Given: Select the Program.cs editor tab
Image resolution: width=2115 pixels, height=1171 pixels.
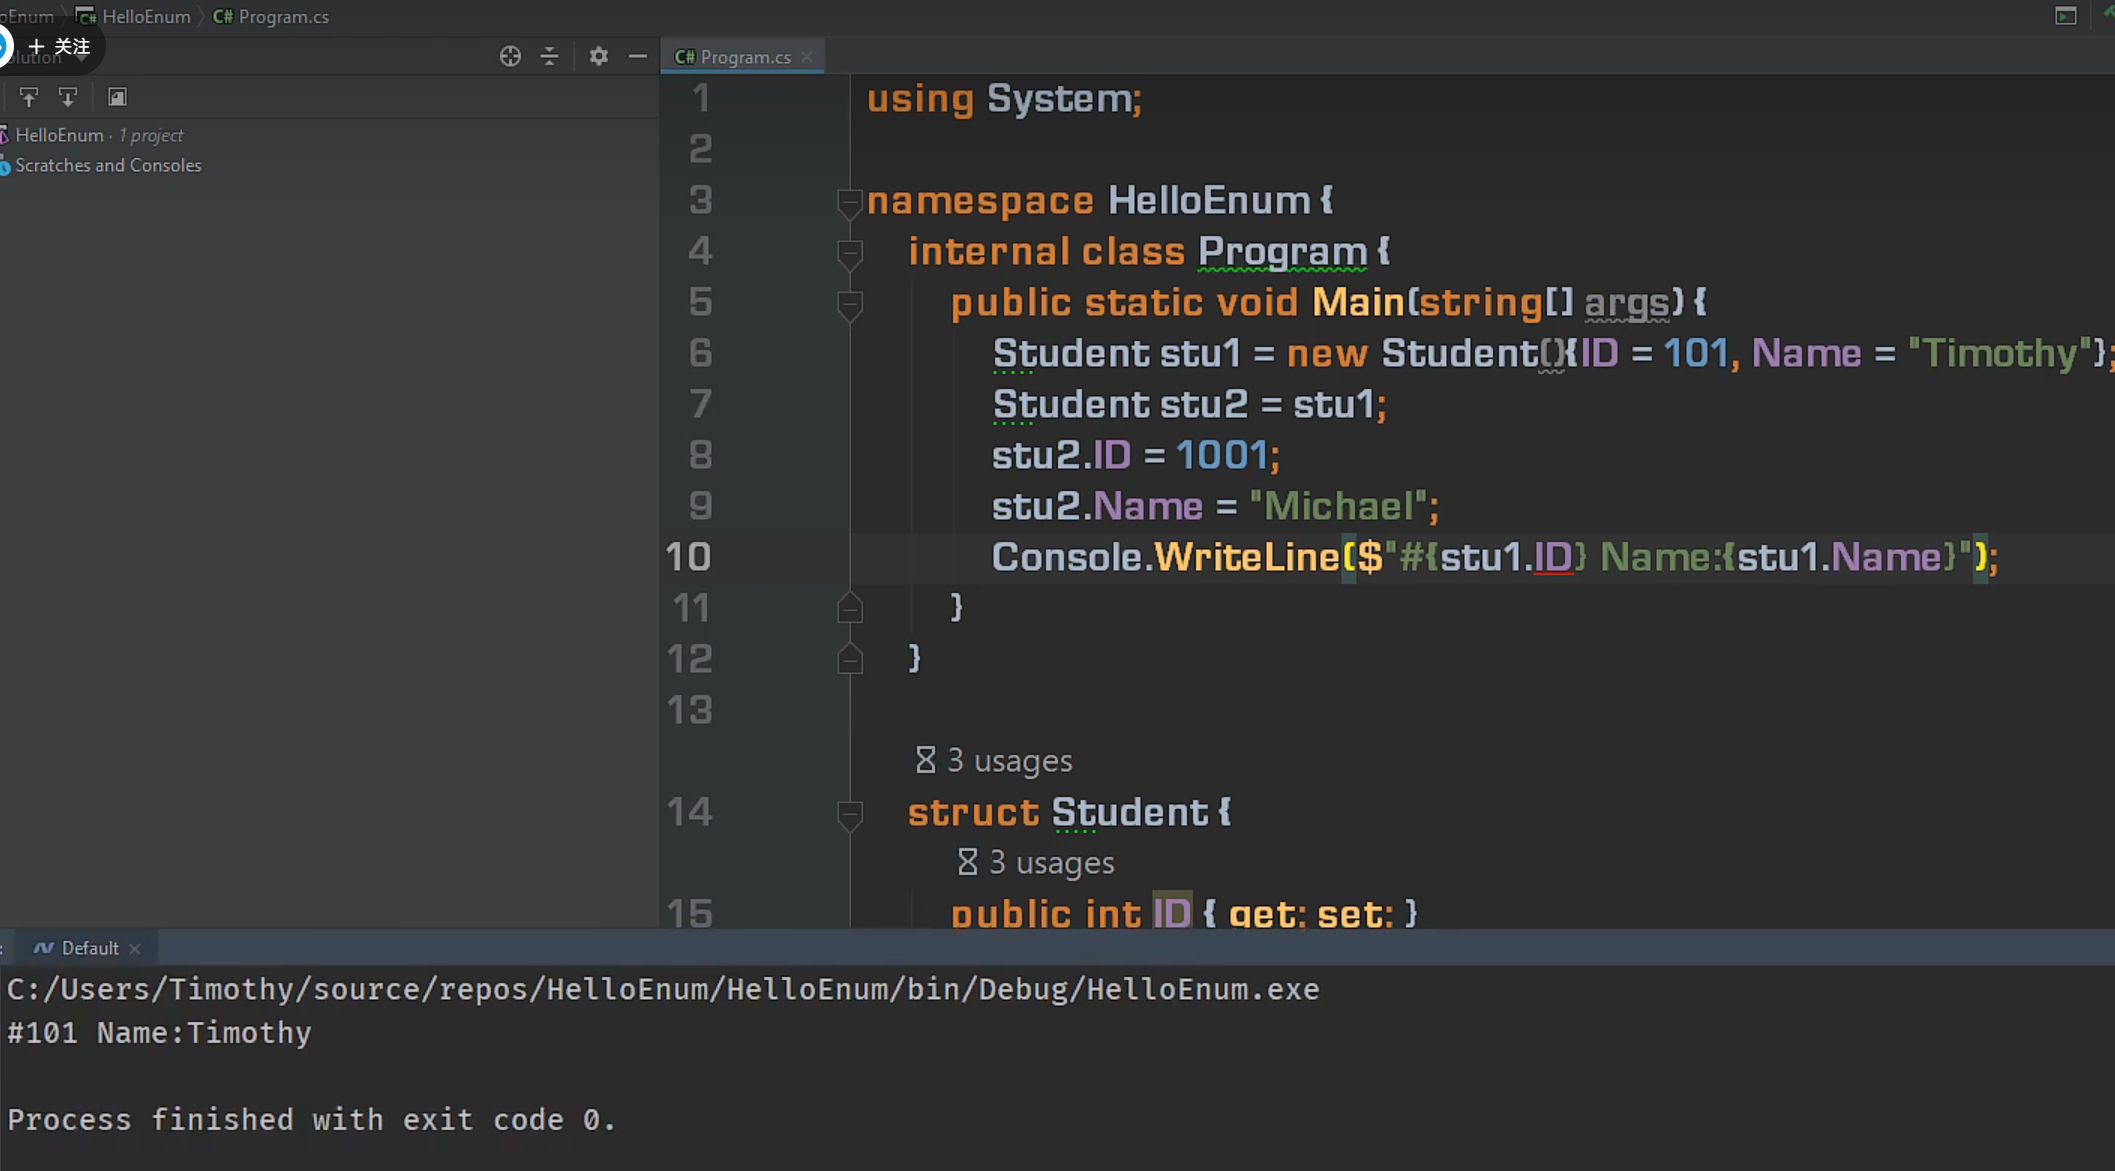Looking at the screenshot, I should point(742,57).
